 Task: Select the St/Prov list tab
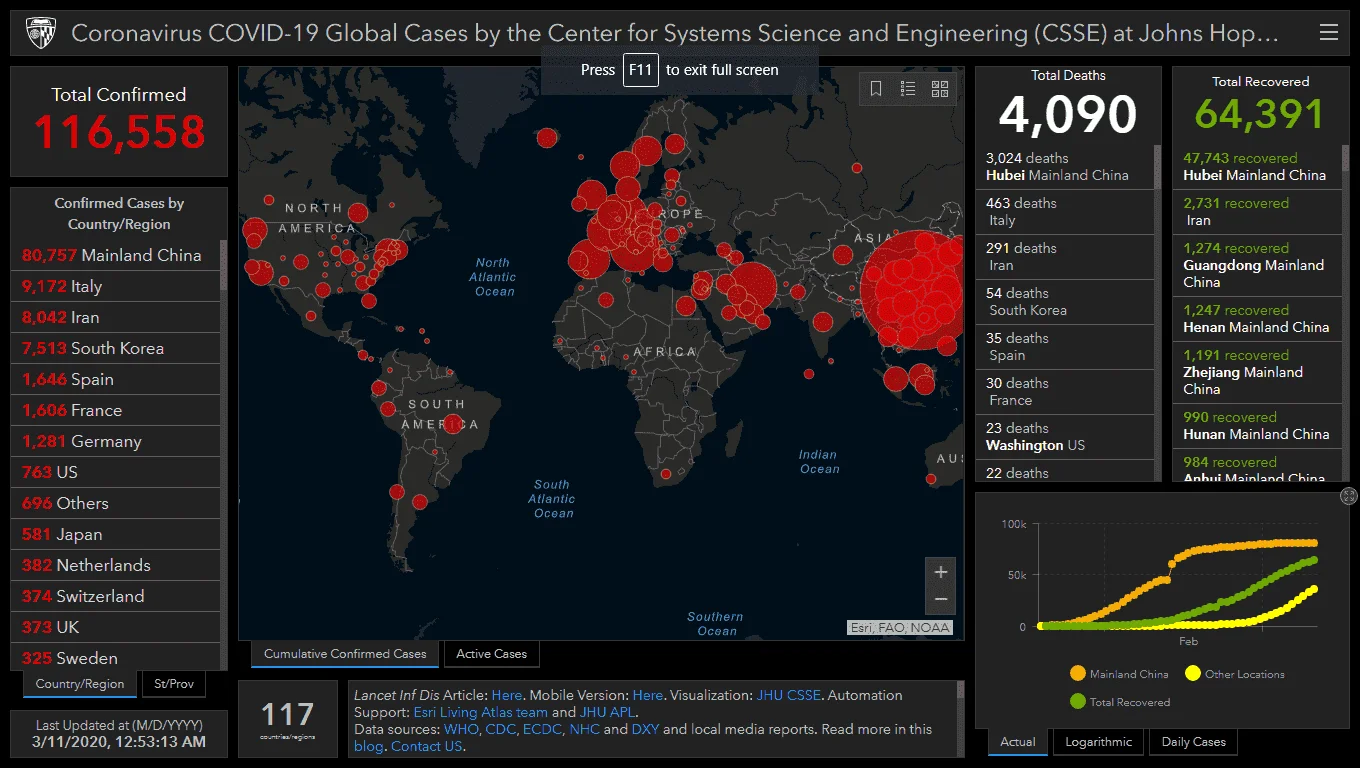click(x=174, y=684)
